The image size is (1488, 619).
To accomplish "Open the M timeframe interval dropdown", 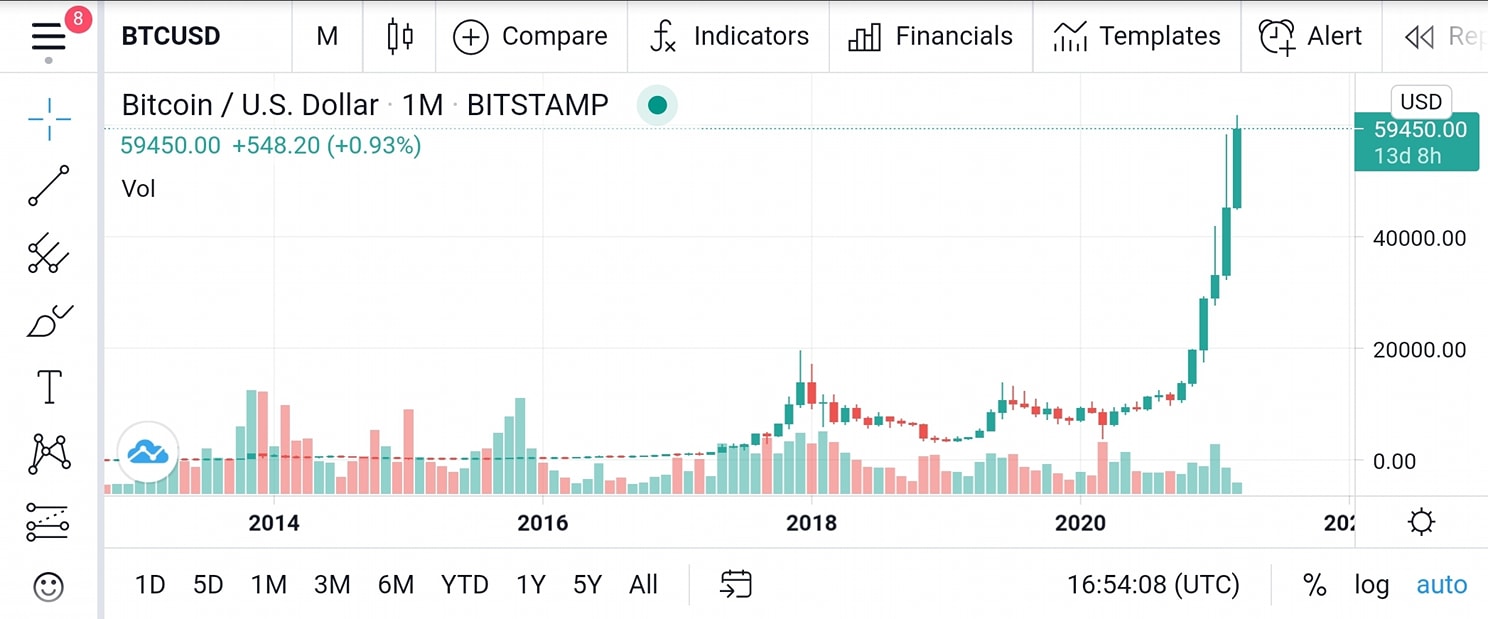I will 327,36.
